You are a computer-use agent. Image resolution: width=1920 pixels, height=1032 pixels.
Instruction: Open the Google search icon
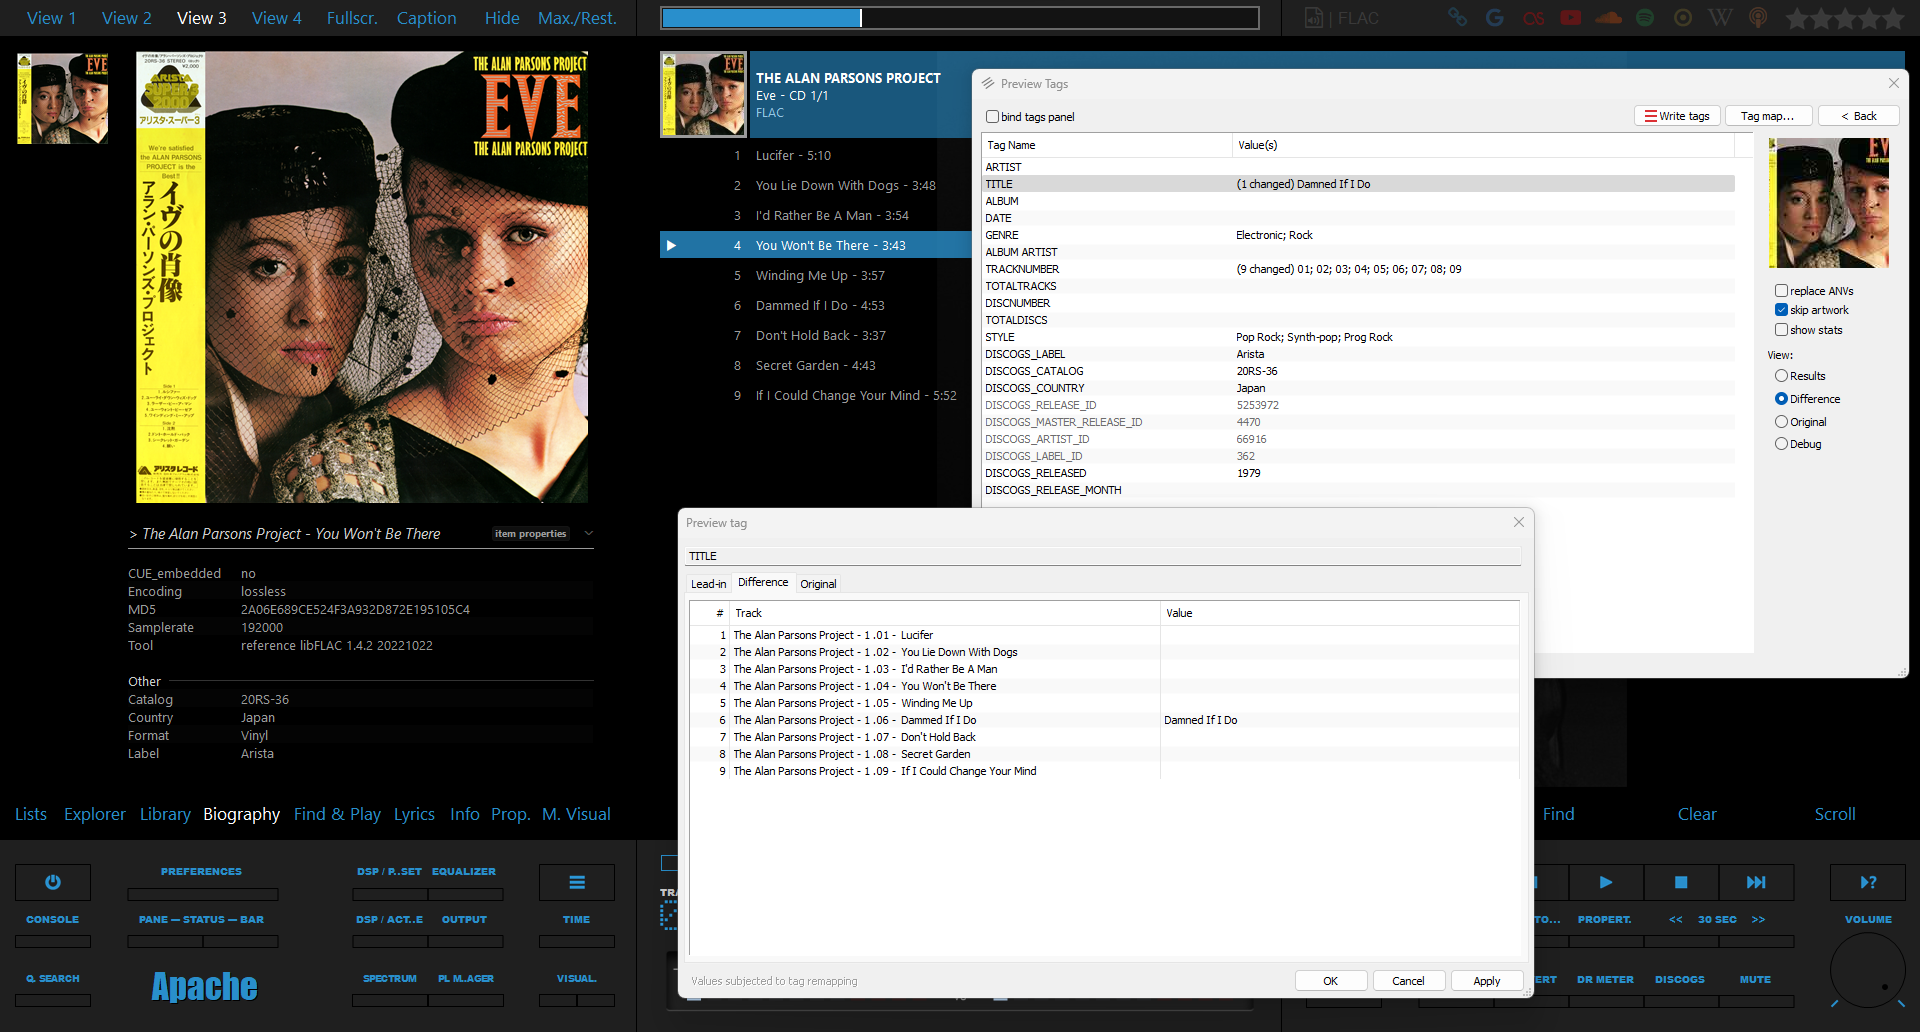point(1495,18)
